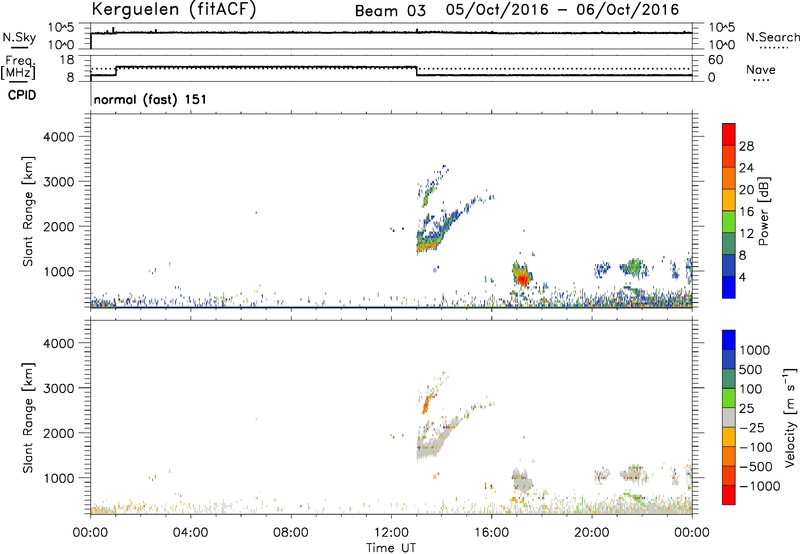
Task: Click the '16' tick on power color bar
Action: [746, 212]
